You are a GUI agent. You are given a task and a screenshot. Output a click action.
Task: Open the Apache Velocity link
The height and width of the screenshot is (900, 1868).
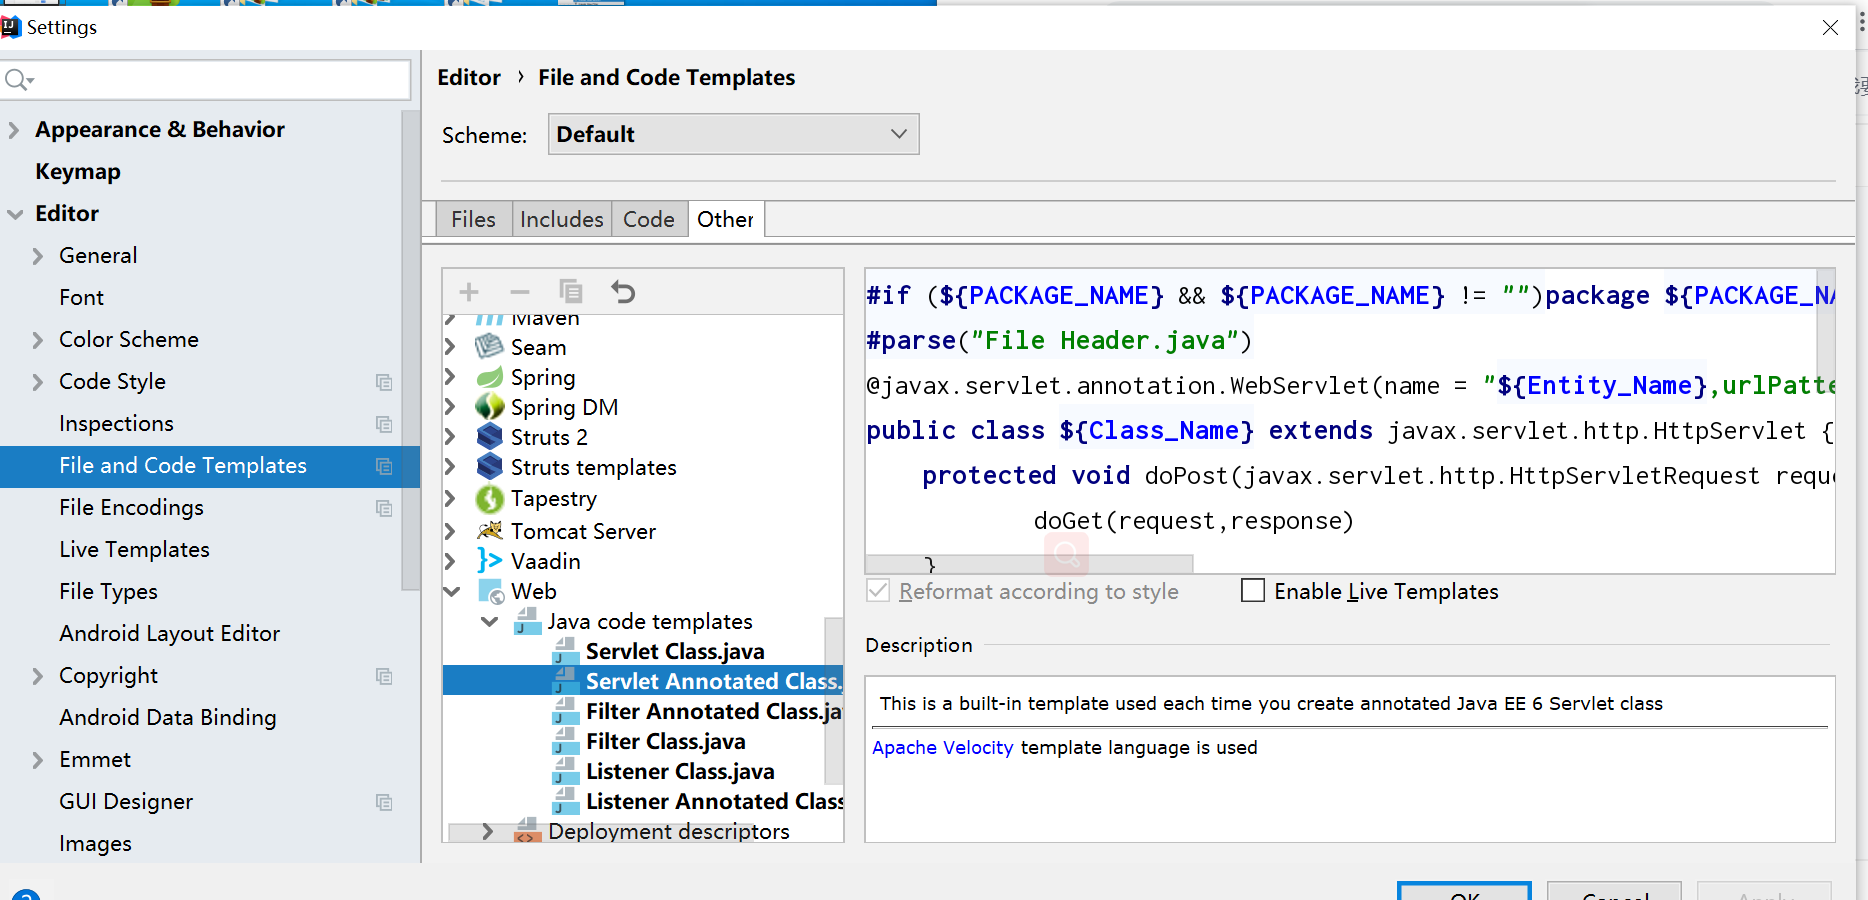942,747
